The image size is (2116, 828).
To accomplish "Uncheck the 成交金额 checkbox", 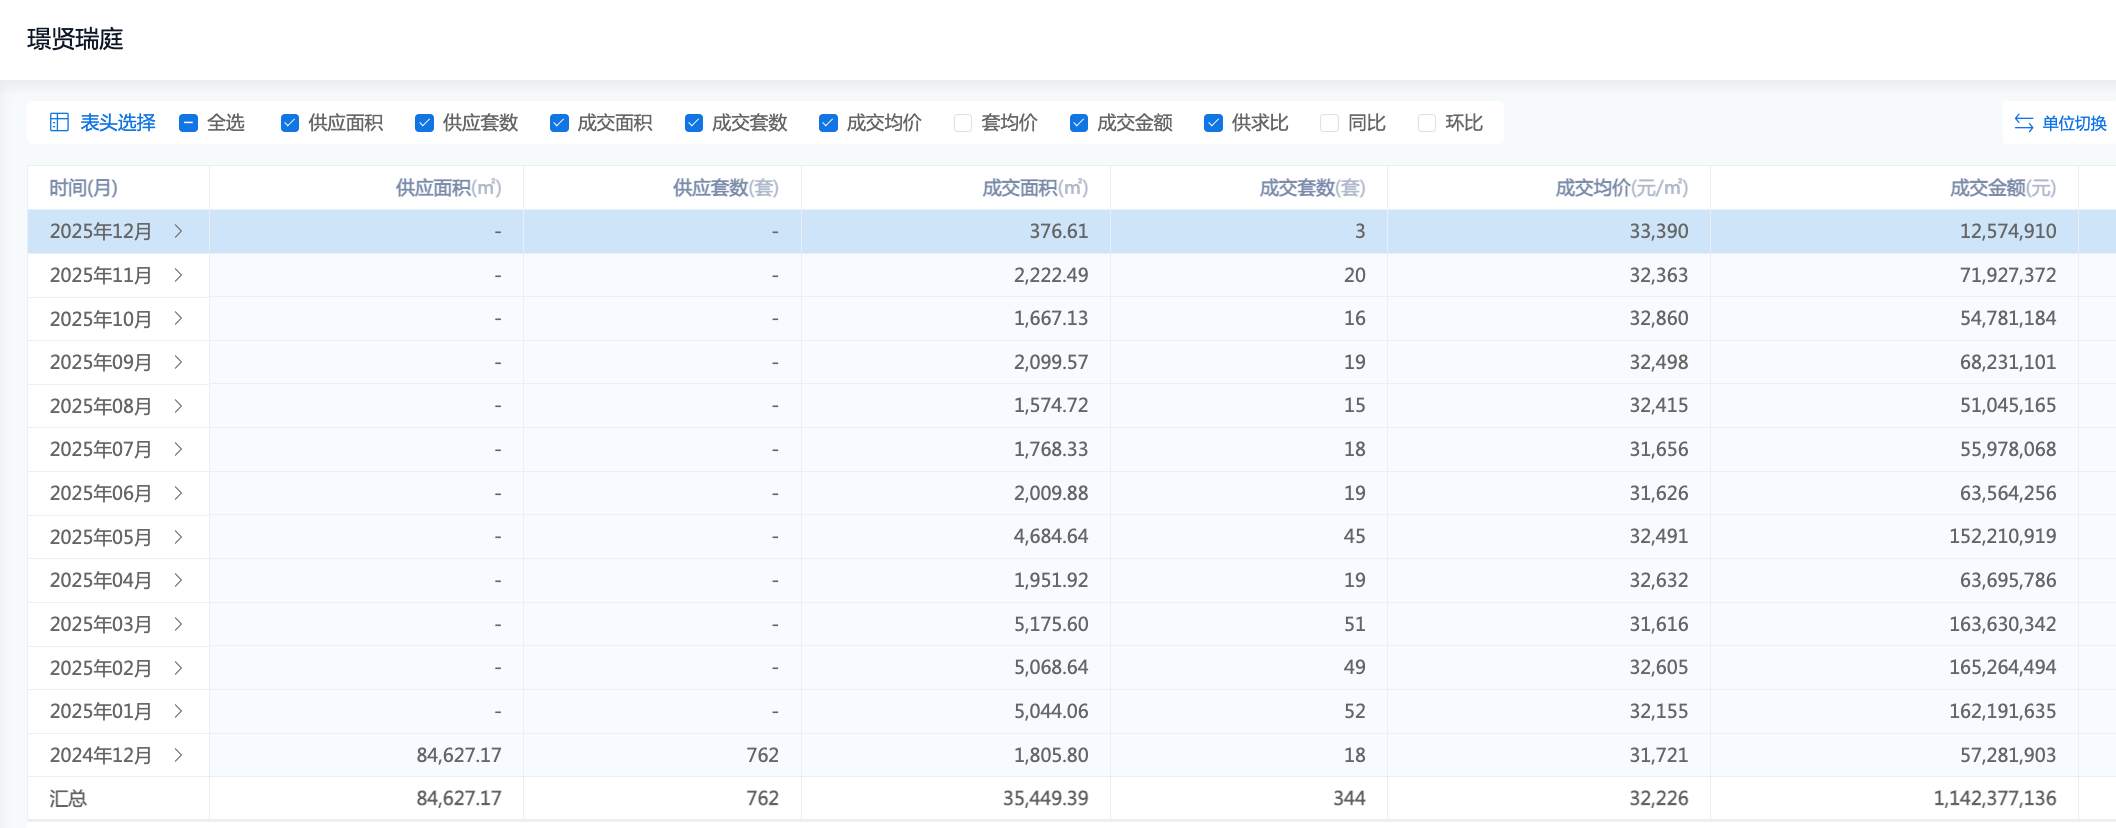I will pyautogui.click(x=1079, y=123).
